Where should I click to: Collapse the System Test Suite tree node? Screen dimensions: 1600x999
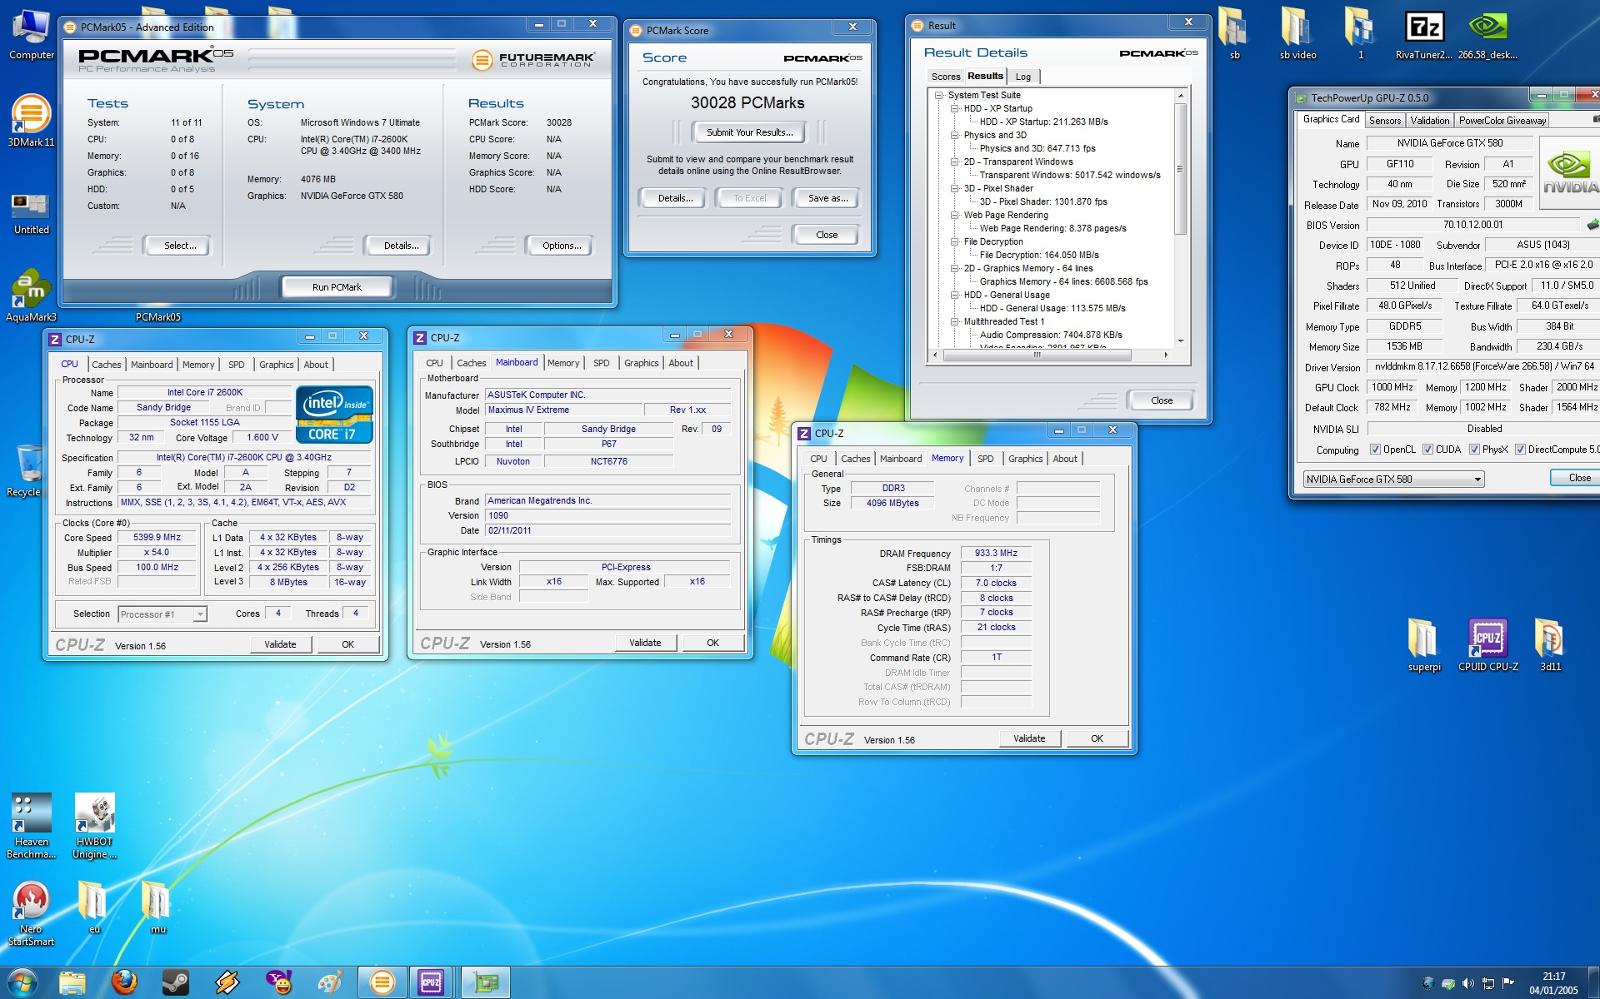939,96
